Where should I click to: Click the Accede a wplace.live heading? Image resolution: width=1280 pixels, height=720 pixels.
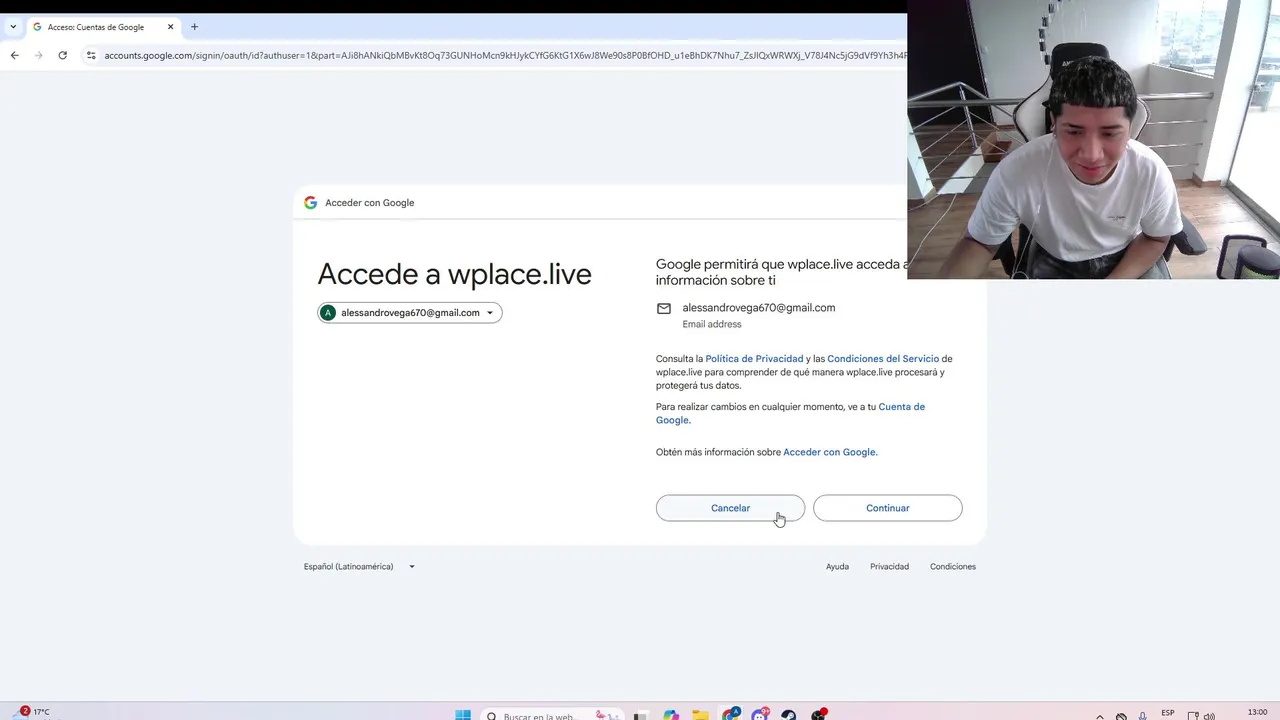454,274
